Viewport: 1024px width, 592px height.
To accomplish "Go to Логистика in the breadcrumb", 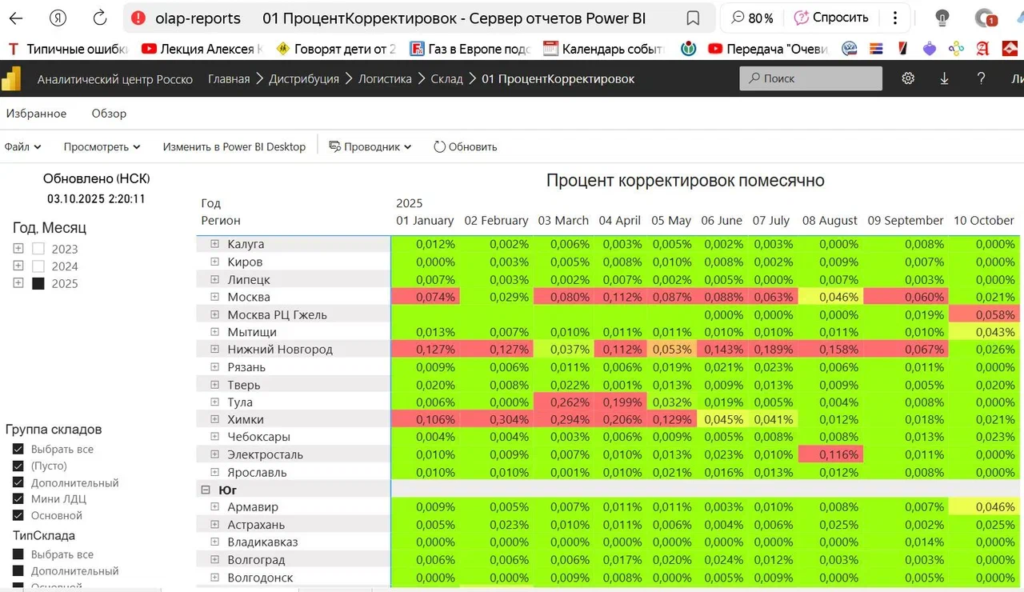I will tap(385, 79).
